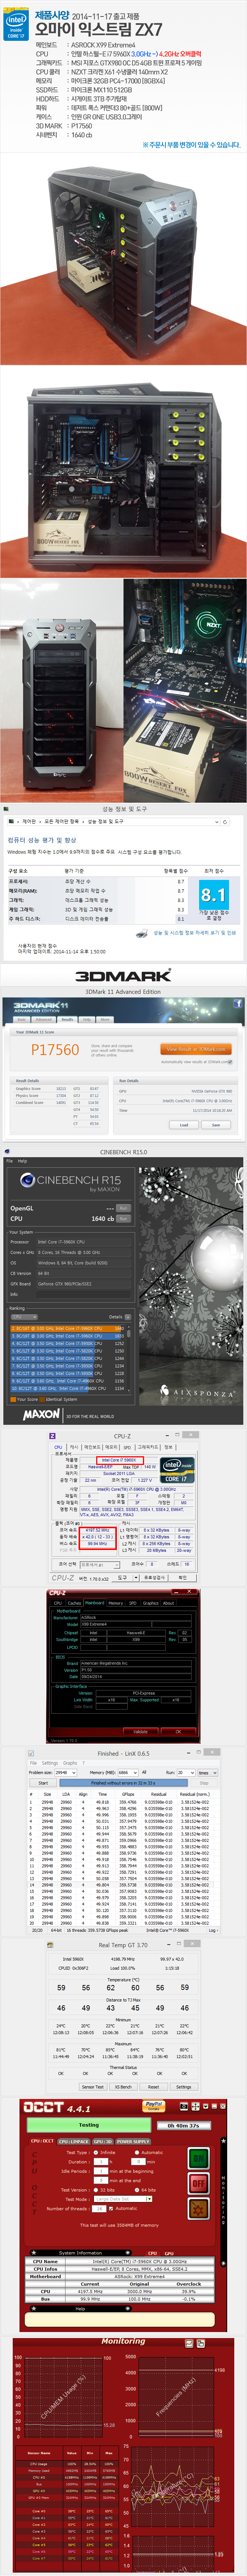247x2576 pixels.
Task: Run the OpenGL test in Cinebench
Action: pos(124,1208)
